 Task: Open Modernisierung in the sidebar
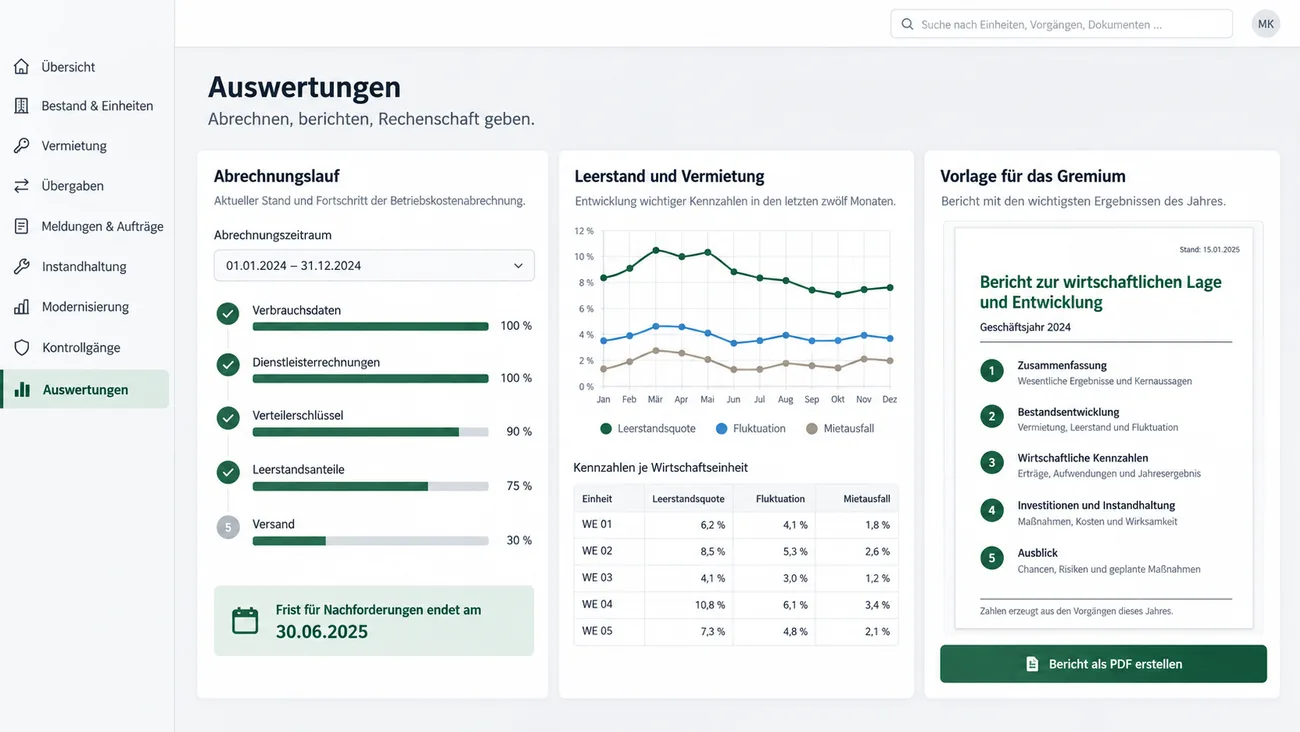[85, 307]
